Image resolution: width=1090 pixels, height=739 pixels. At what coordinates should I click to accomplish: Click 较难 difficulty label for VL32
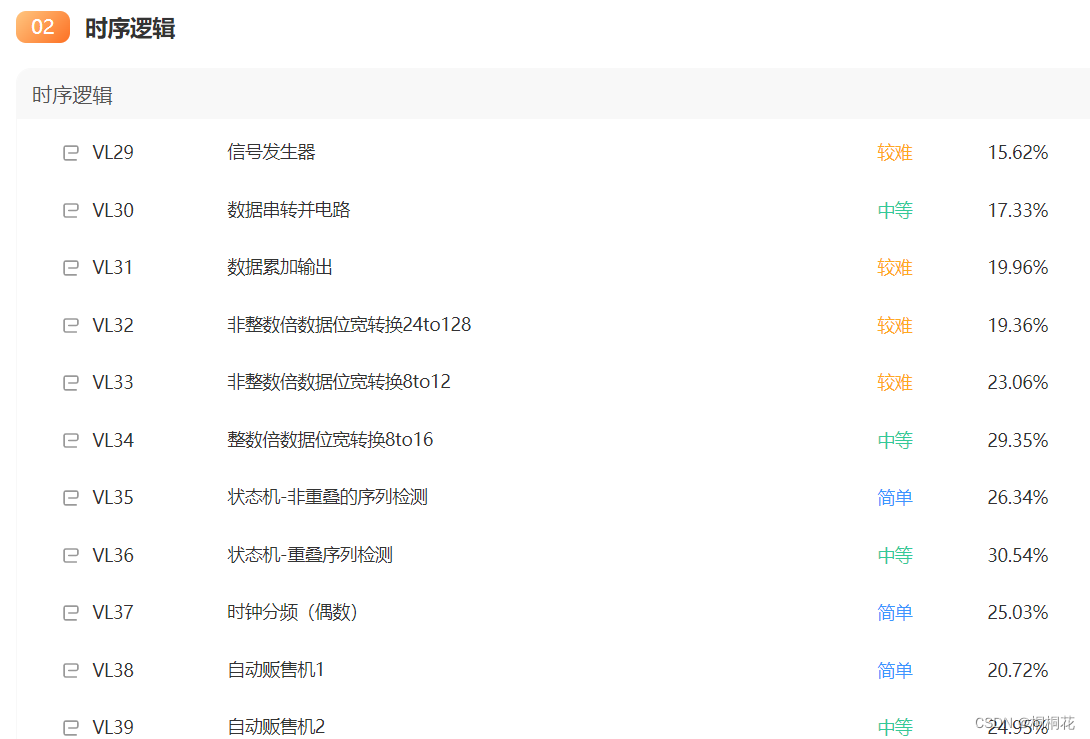click(895, 325)
